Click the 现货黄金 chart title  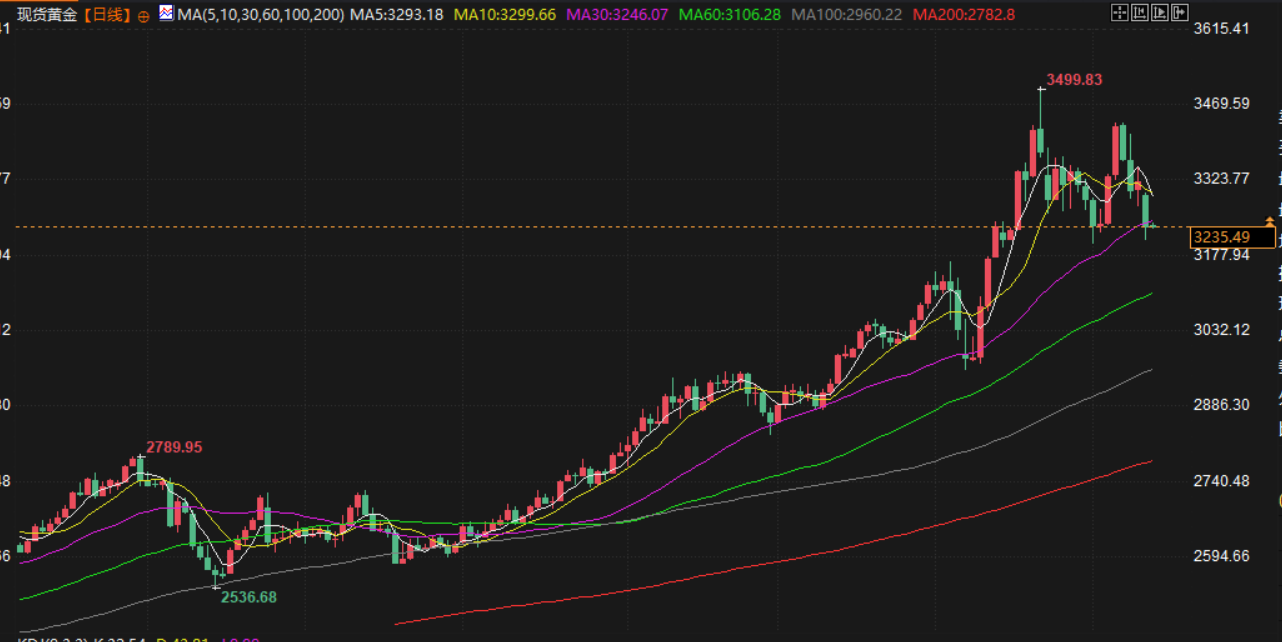pyautogui.click(x=47, y=15)
